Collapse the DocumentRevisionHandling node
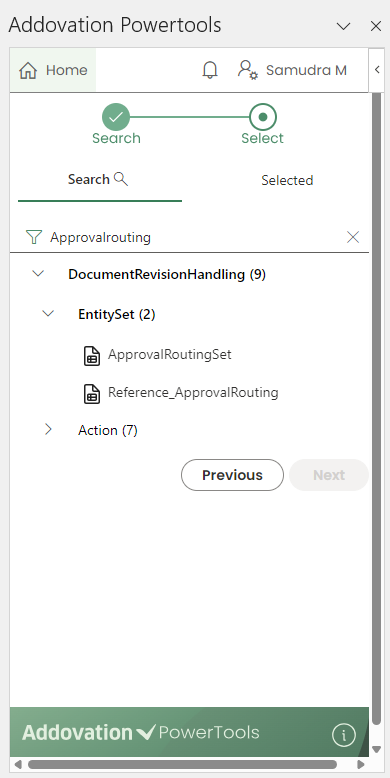The width and height of the screenshot is (390, 778). point(38,274)
